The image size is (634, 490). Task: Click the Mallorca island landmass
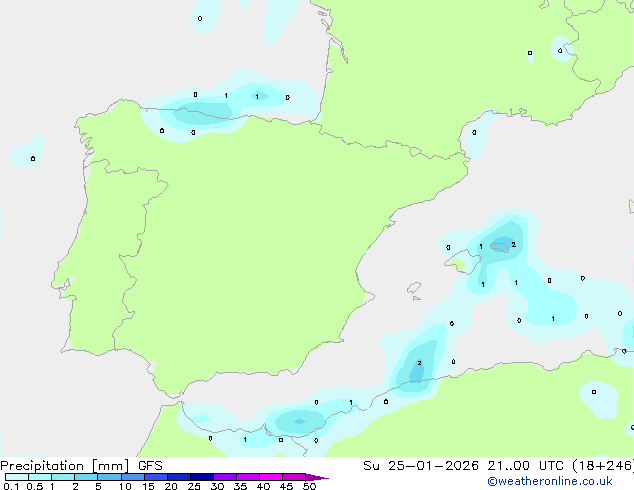click(462, 262)
